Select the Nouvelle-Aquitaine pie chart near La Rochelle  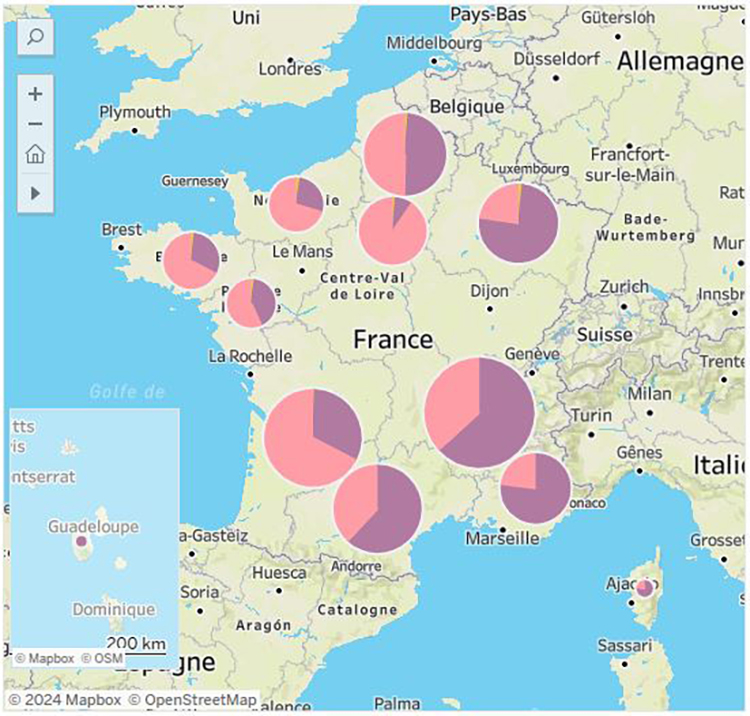313,438
